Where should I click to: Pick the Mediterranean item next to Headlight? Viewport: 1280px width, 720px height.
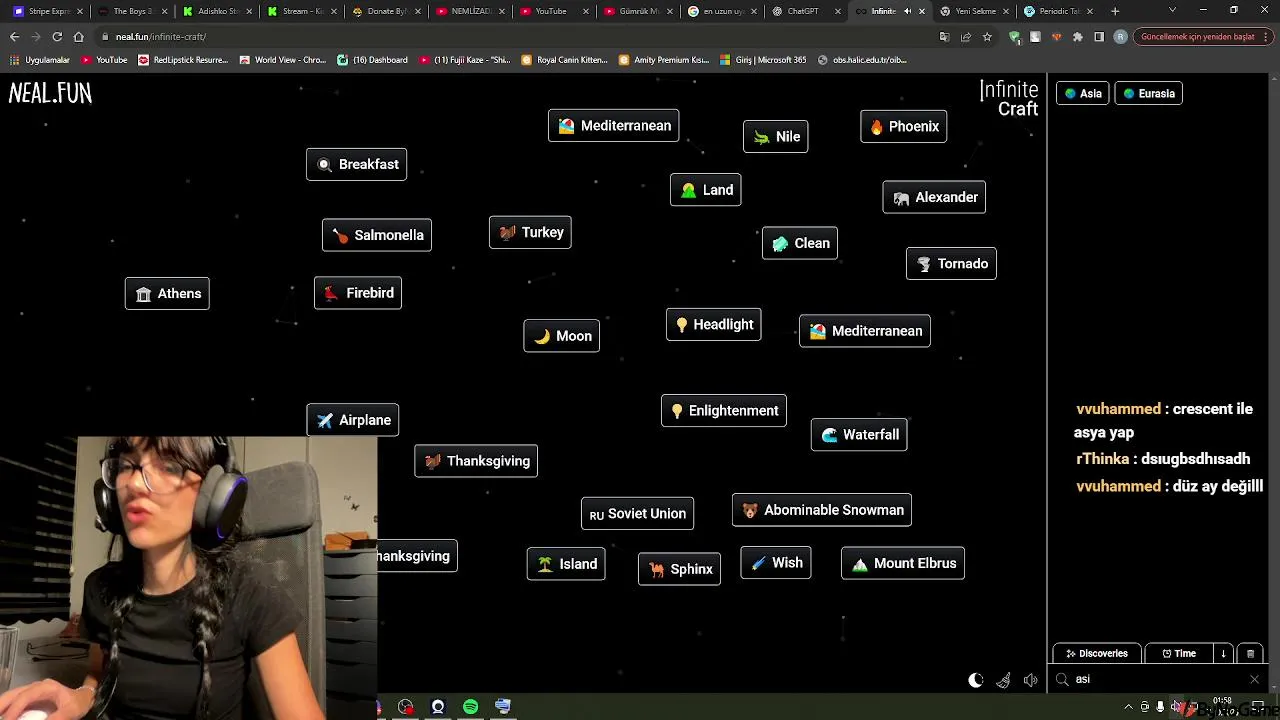tap(865, 331)
